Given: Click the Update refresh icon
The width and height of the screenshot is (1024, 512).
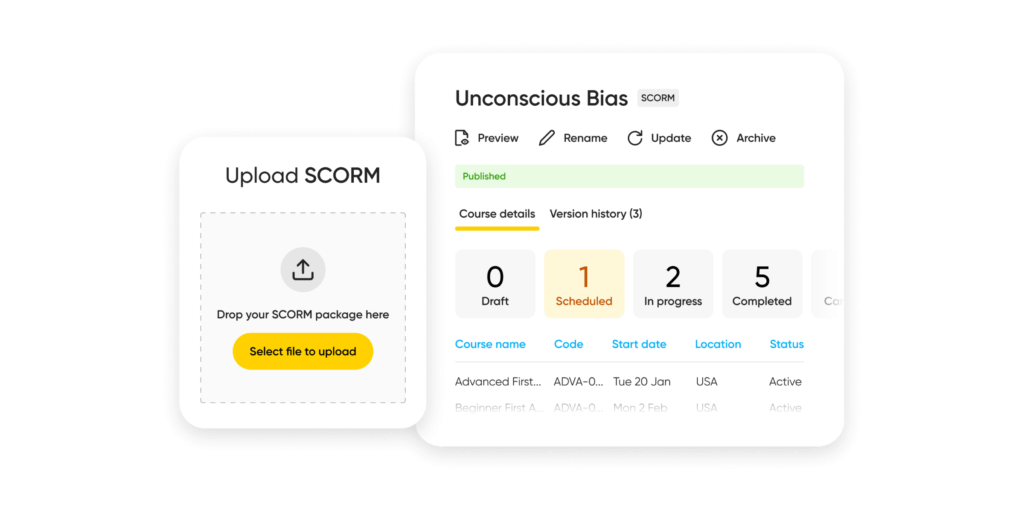Looking at the screenshot, I should click(x=635, y=138).
